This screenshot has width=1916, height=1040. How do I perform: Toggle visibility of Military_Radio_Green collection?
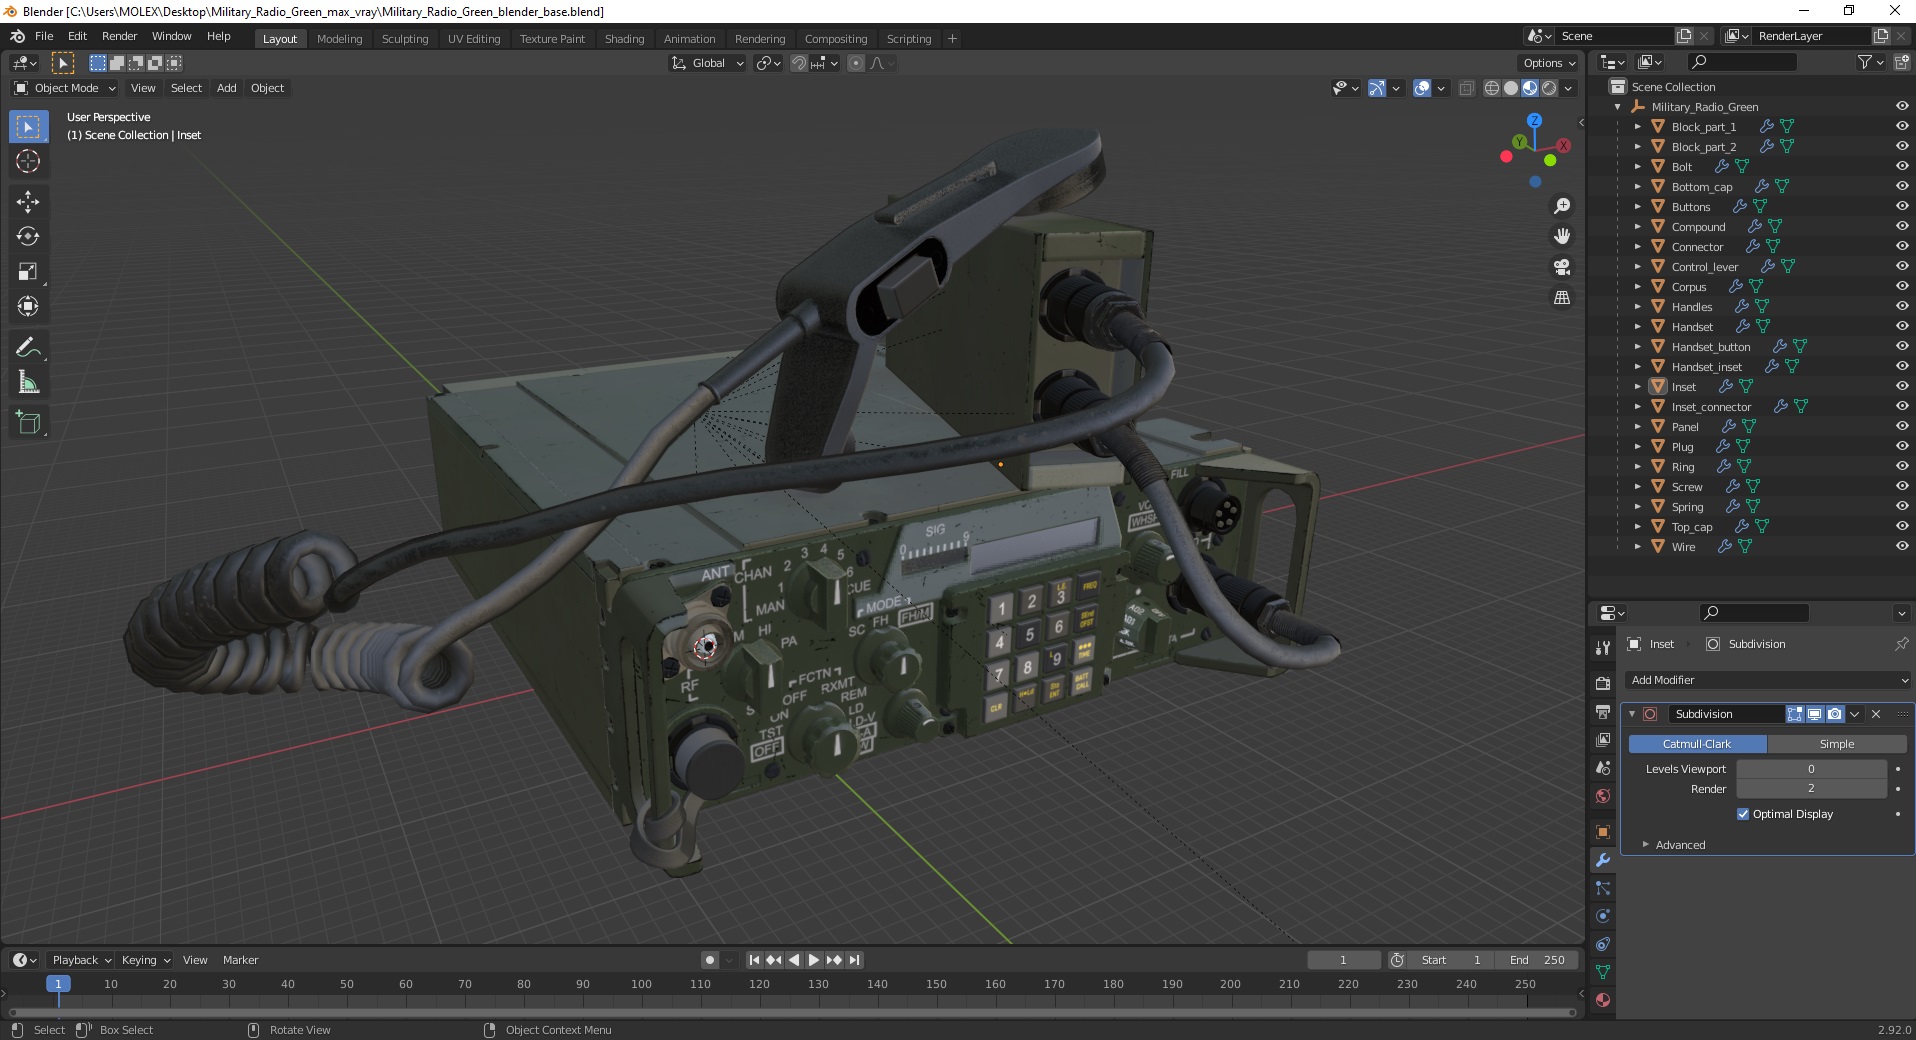1902,106
